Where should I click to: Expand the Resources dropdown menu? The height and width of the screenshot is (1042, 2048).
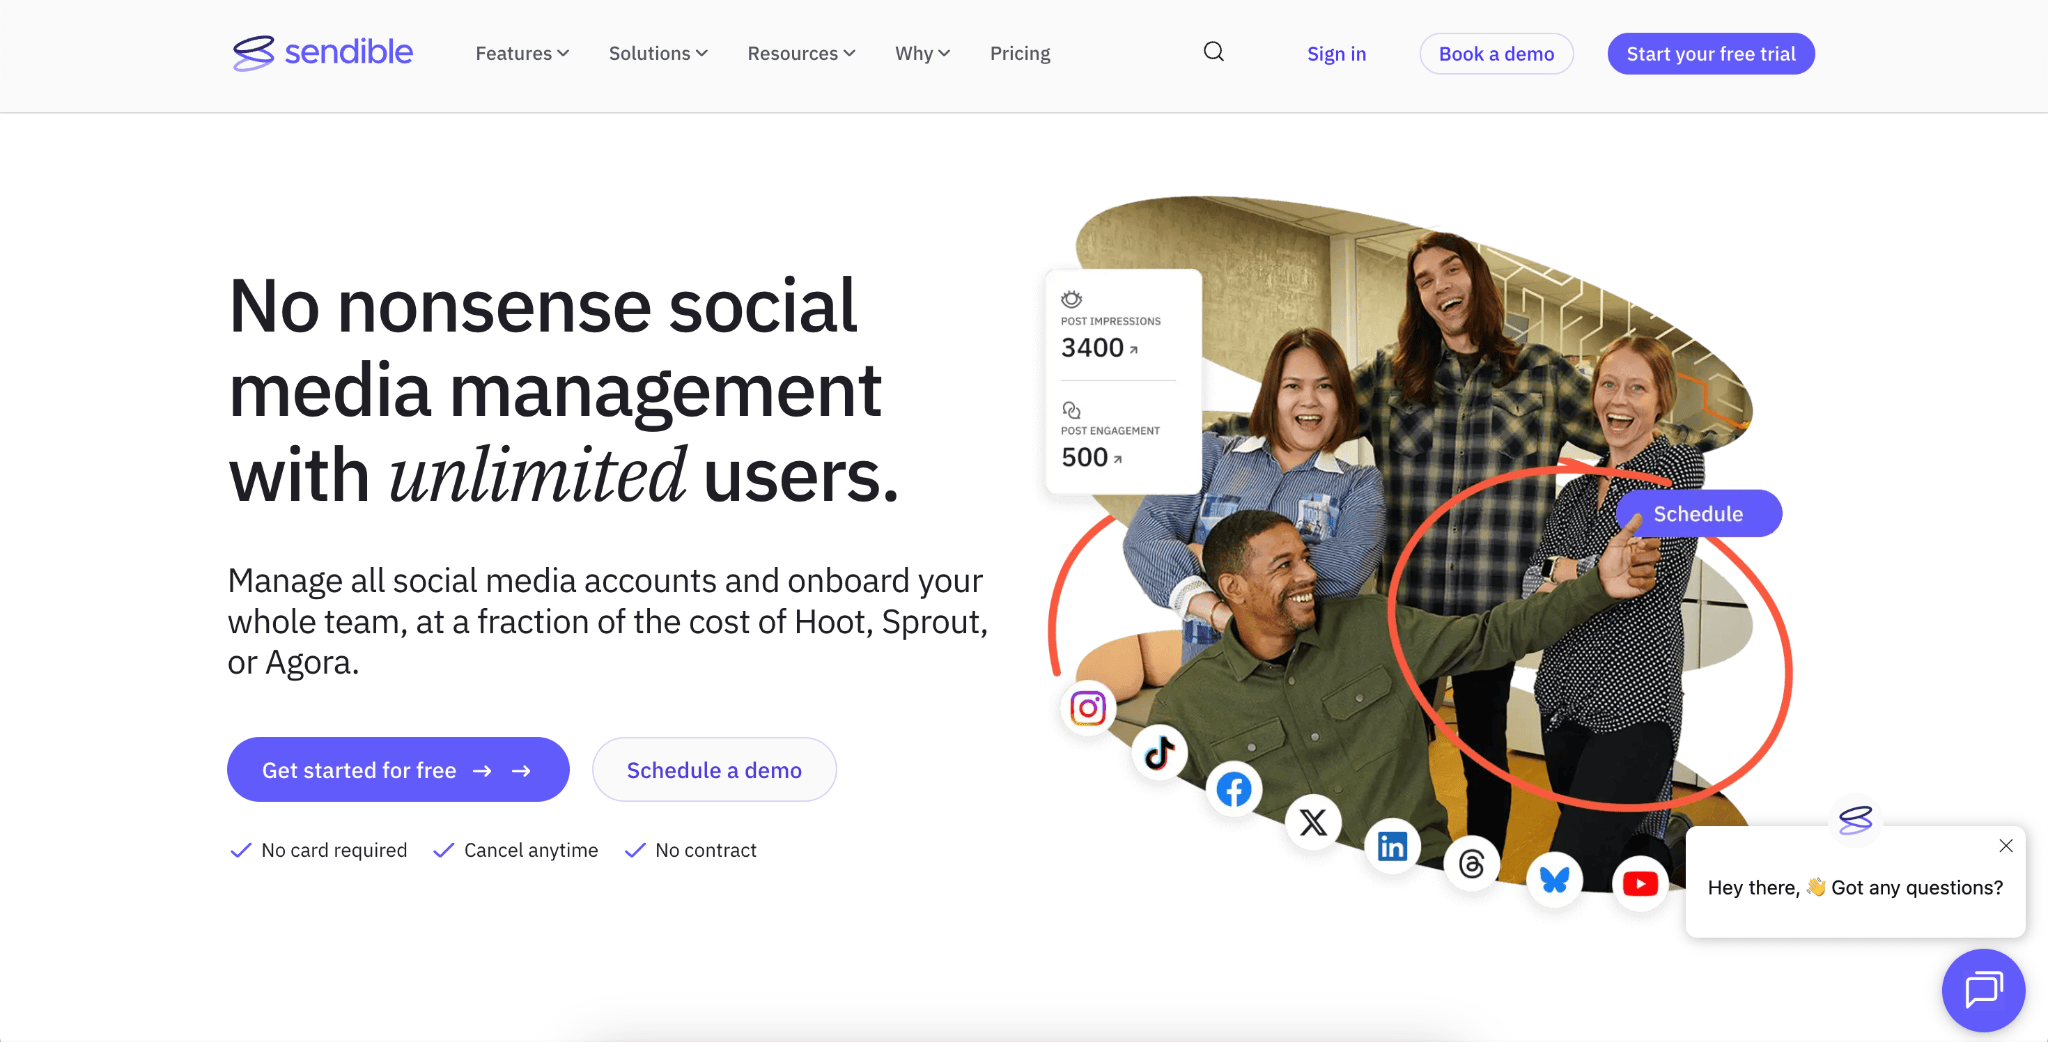[x=801, y=53]
